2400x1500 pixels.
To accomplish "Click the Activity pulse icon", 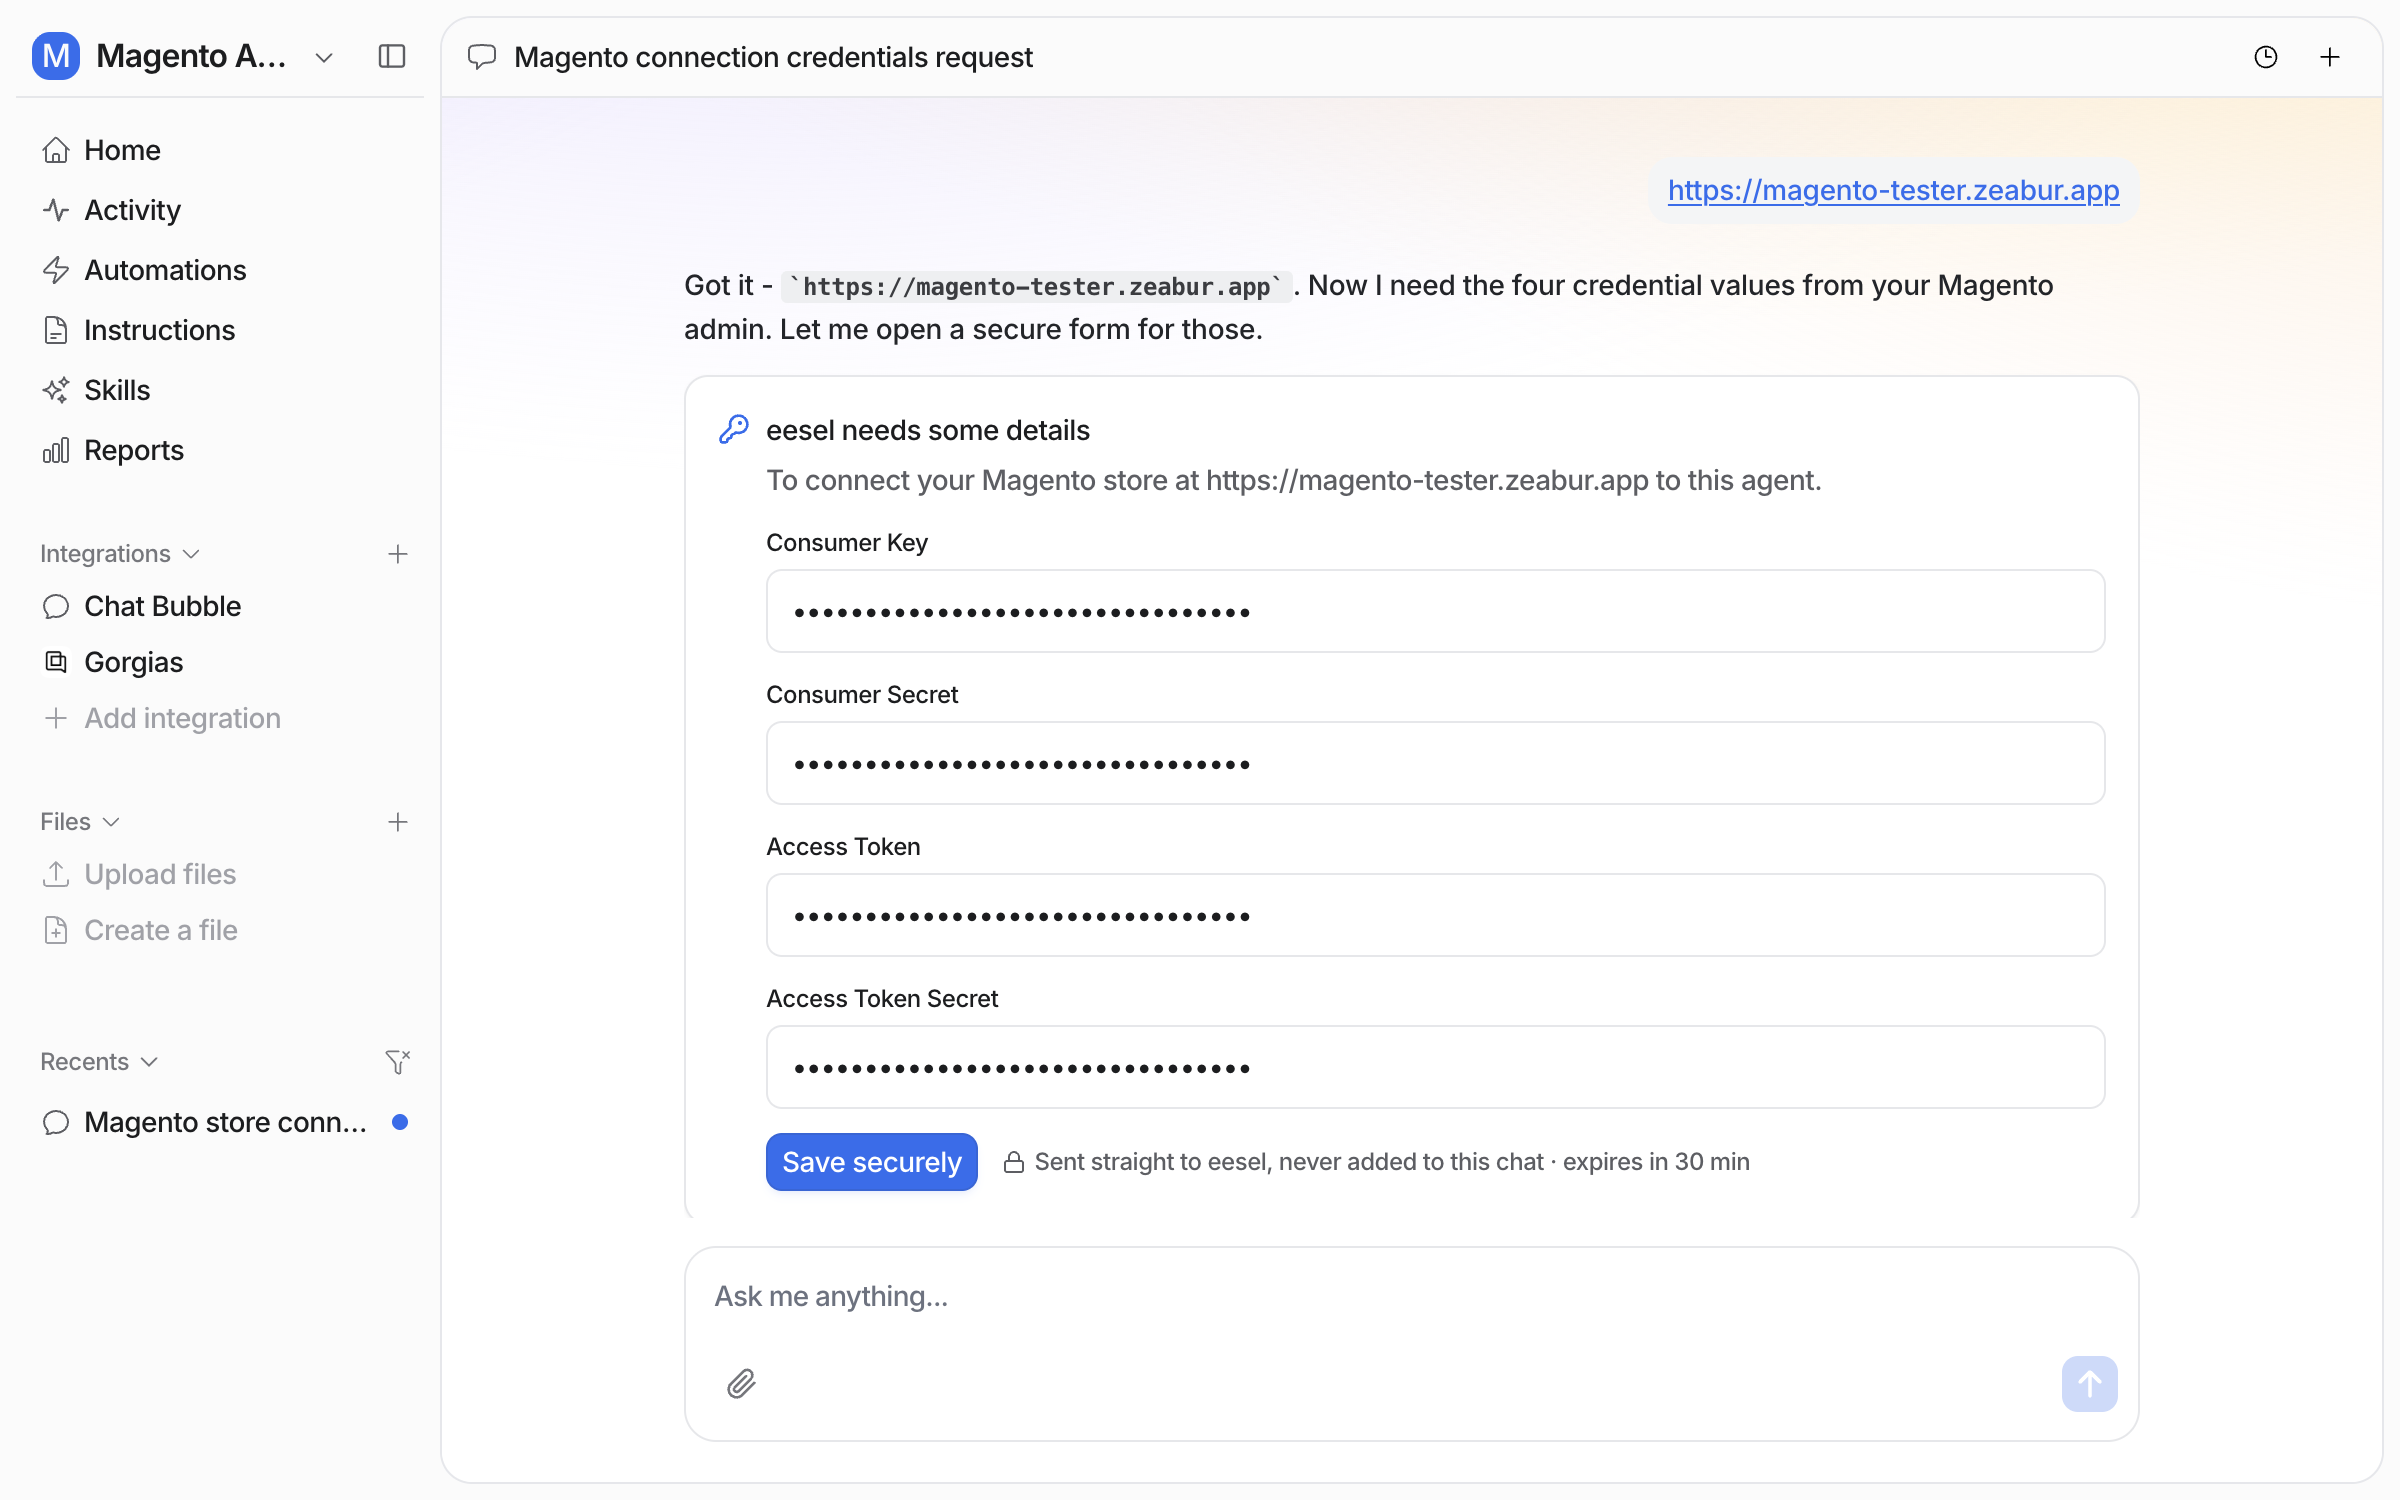I will (x=56, y=210).
